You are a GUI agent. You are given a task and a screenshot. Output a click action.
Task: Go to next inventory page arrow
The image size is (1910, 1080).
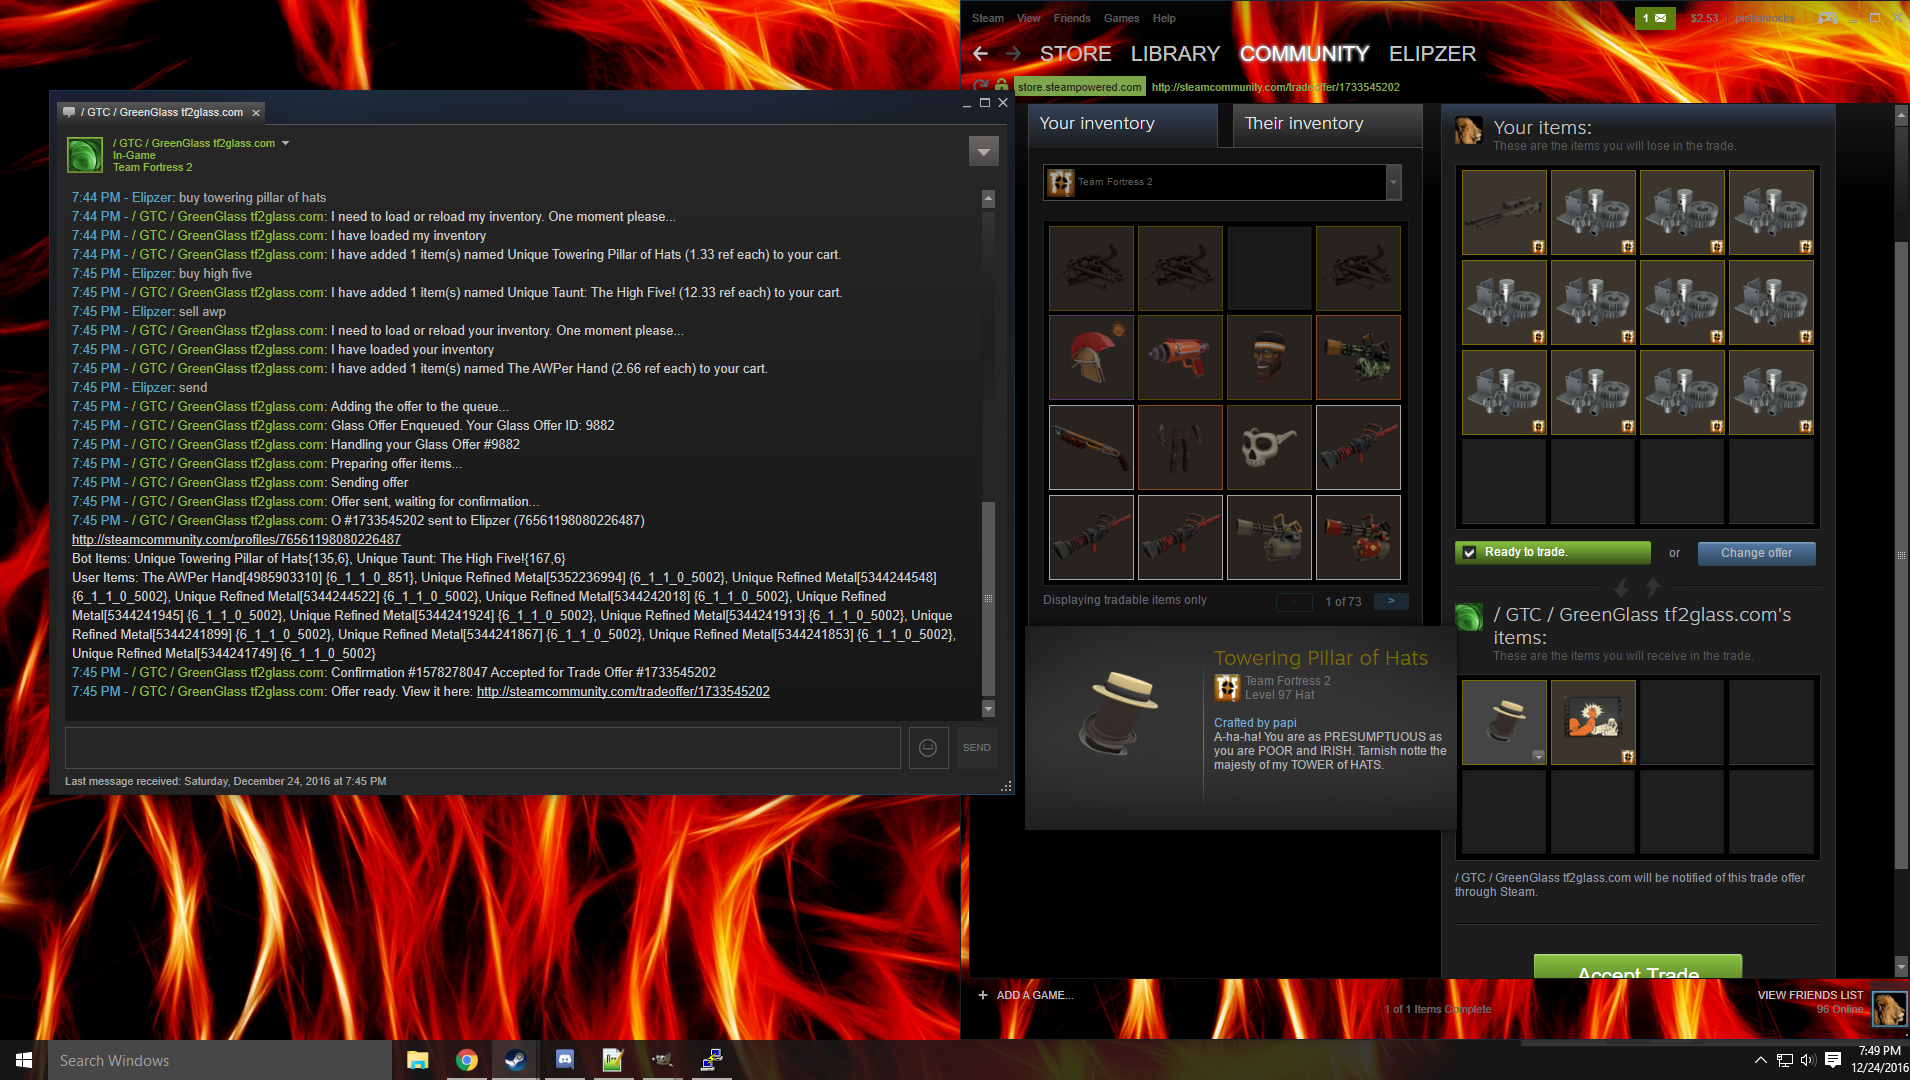[1390, 601]
